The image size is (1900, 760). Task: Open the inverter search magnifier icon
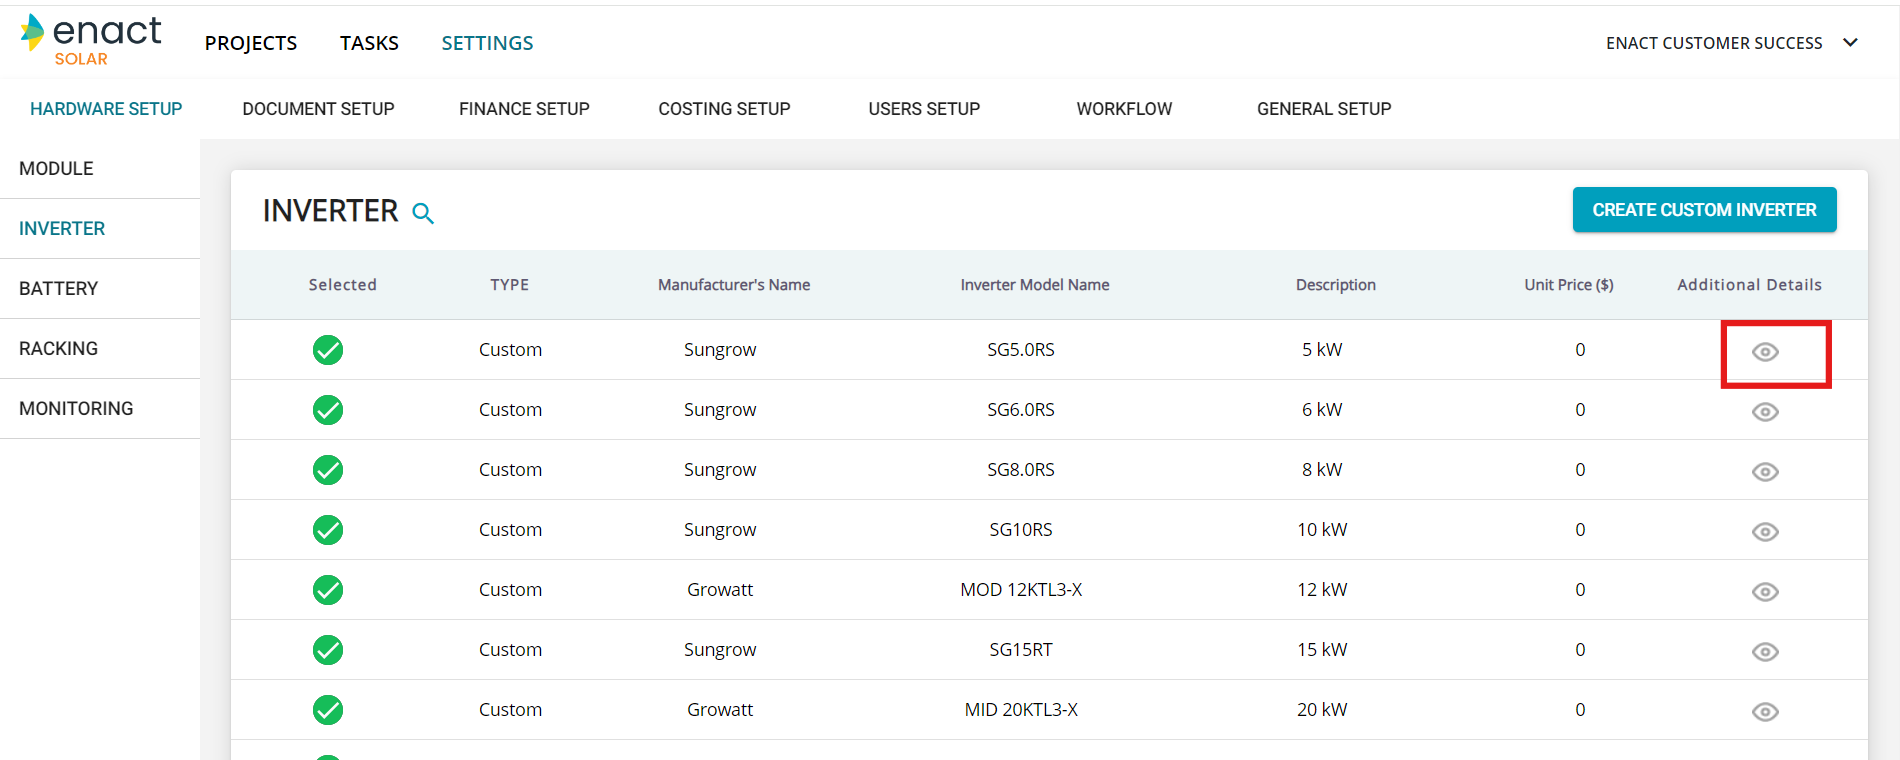point(423,213)
